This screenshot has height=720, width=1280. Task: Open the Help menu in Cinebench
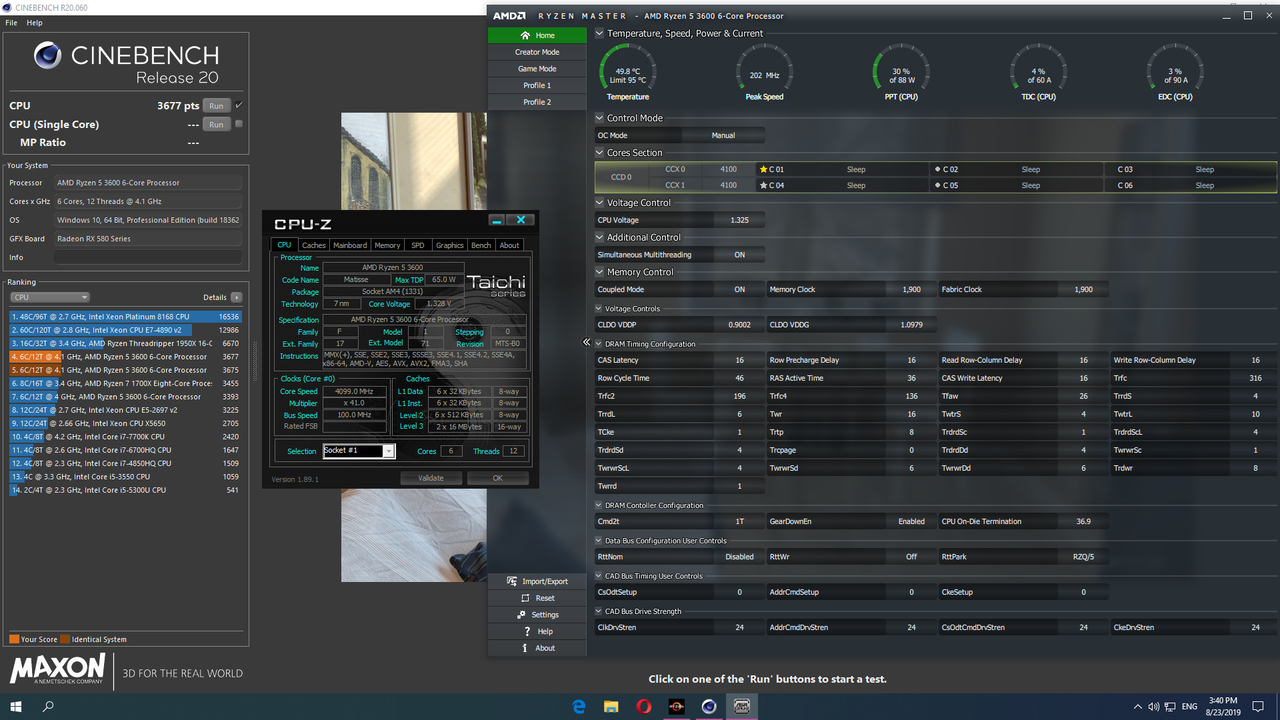[34, 22]
